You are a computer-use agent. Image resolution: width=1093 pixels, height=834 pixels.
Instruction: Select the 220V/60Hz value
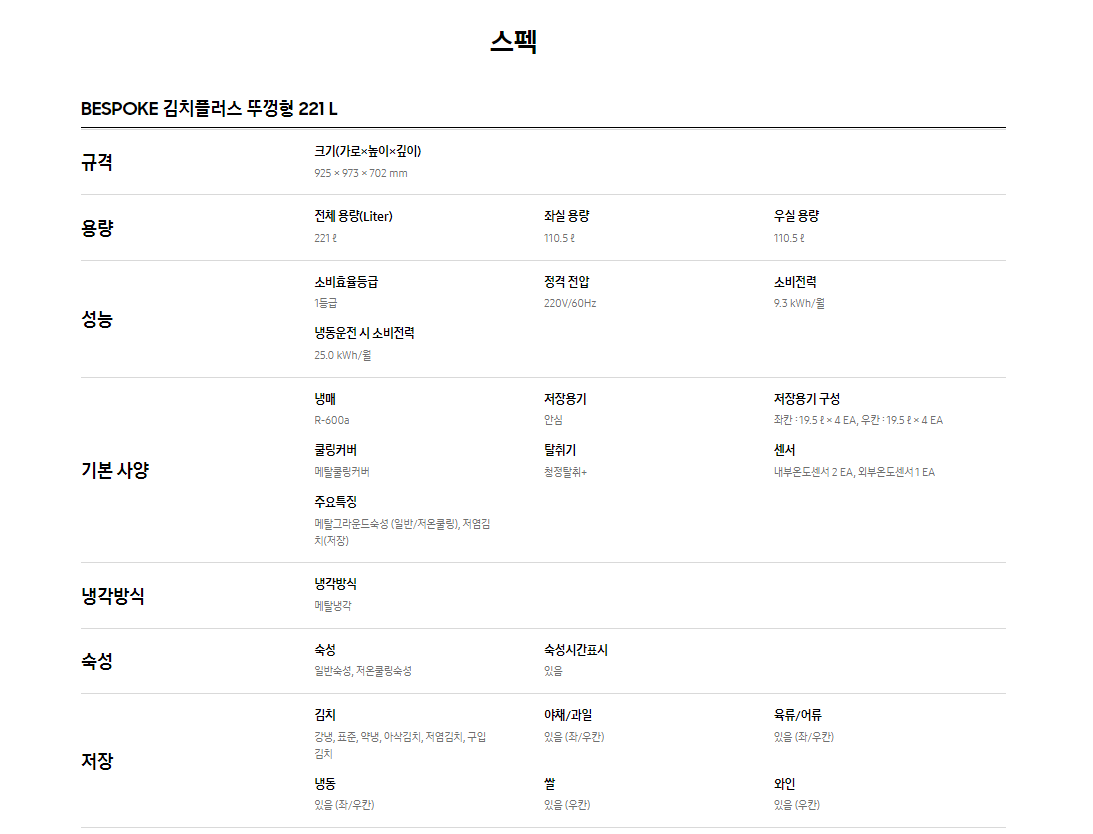pyautogui.click(x=570, y=303)
